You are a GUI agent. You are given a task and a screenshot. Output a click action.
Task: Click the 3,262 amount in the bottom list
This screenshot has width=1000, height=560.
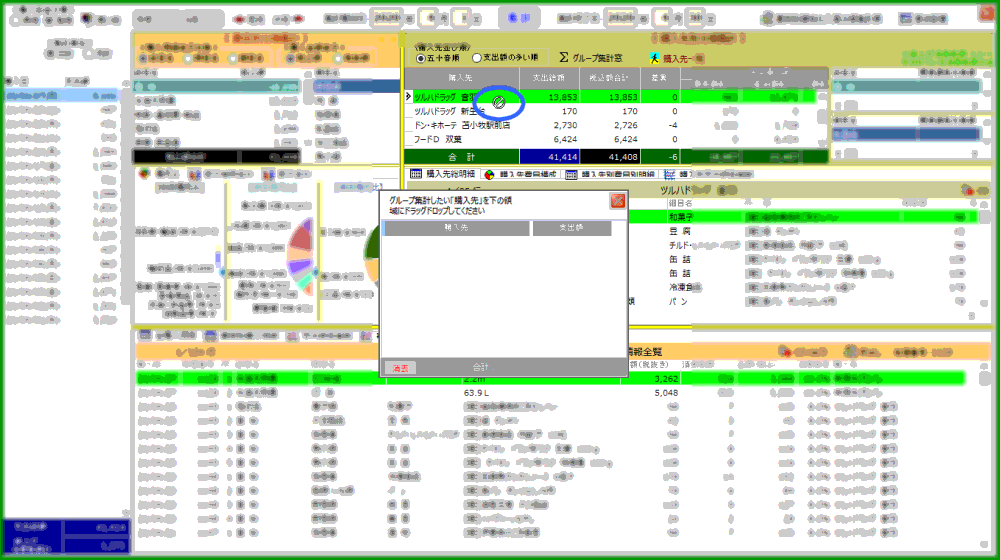tap(666, 379)
